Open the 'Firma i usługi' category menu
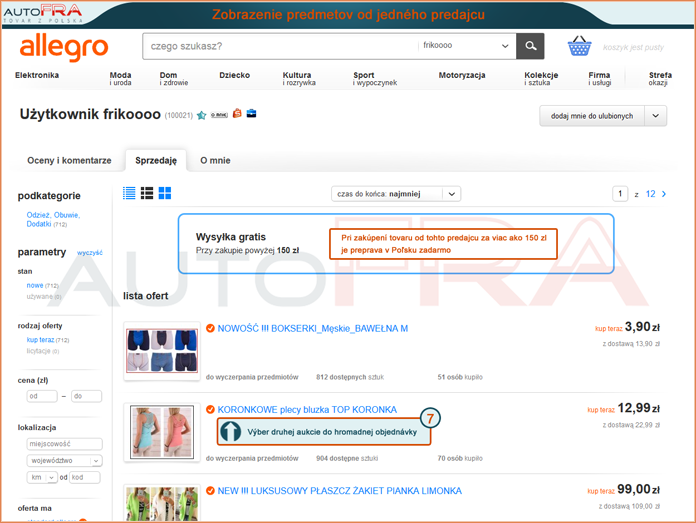The image size is (696, 523). (x=600, y=79)
